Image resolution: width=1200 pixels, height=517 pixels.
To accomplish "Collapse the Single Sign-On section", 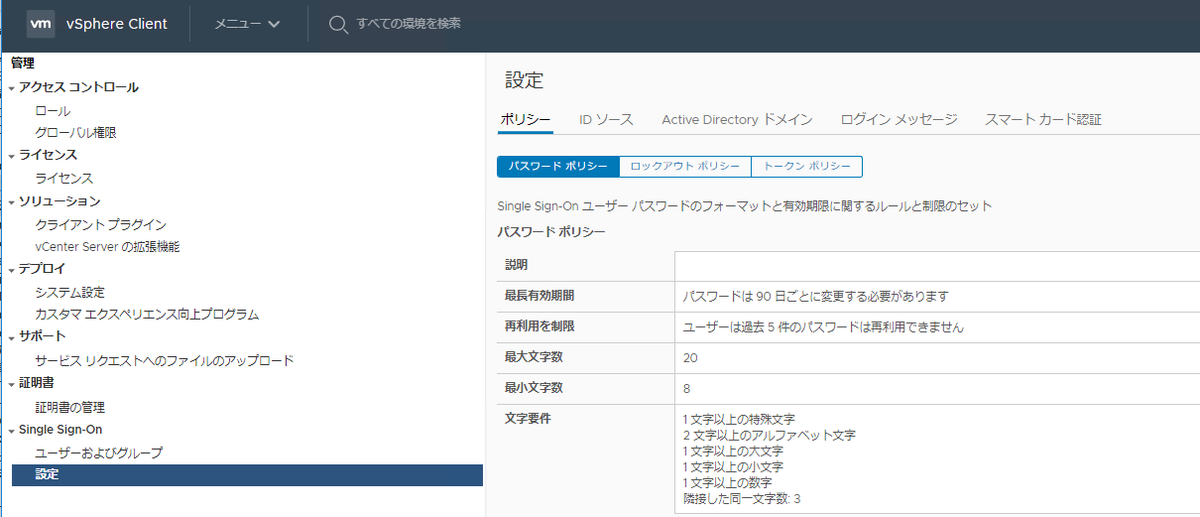I will coord(12,430).
